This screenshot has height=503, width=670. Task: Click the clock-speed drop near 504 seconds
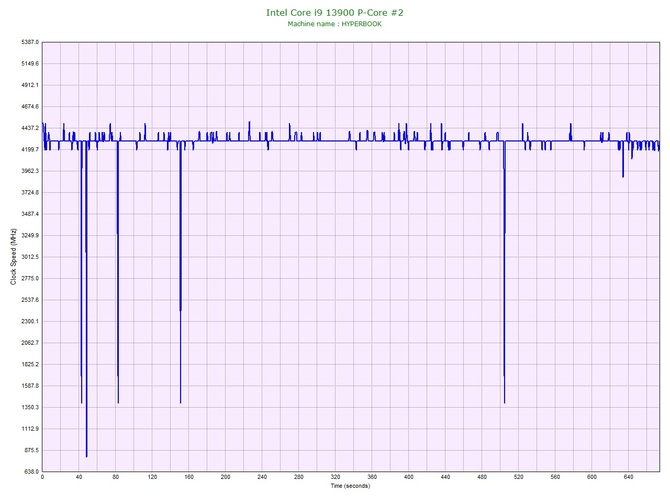pyautogui.click(x=505, y=272)
